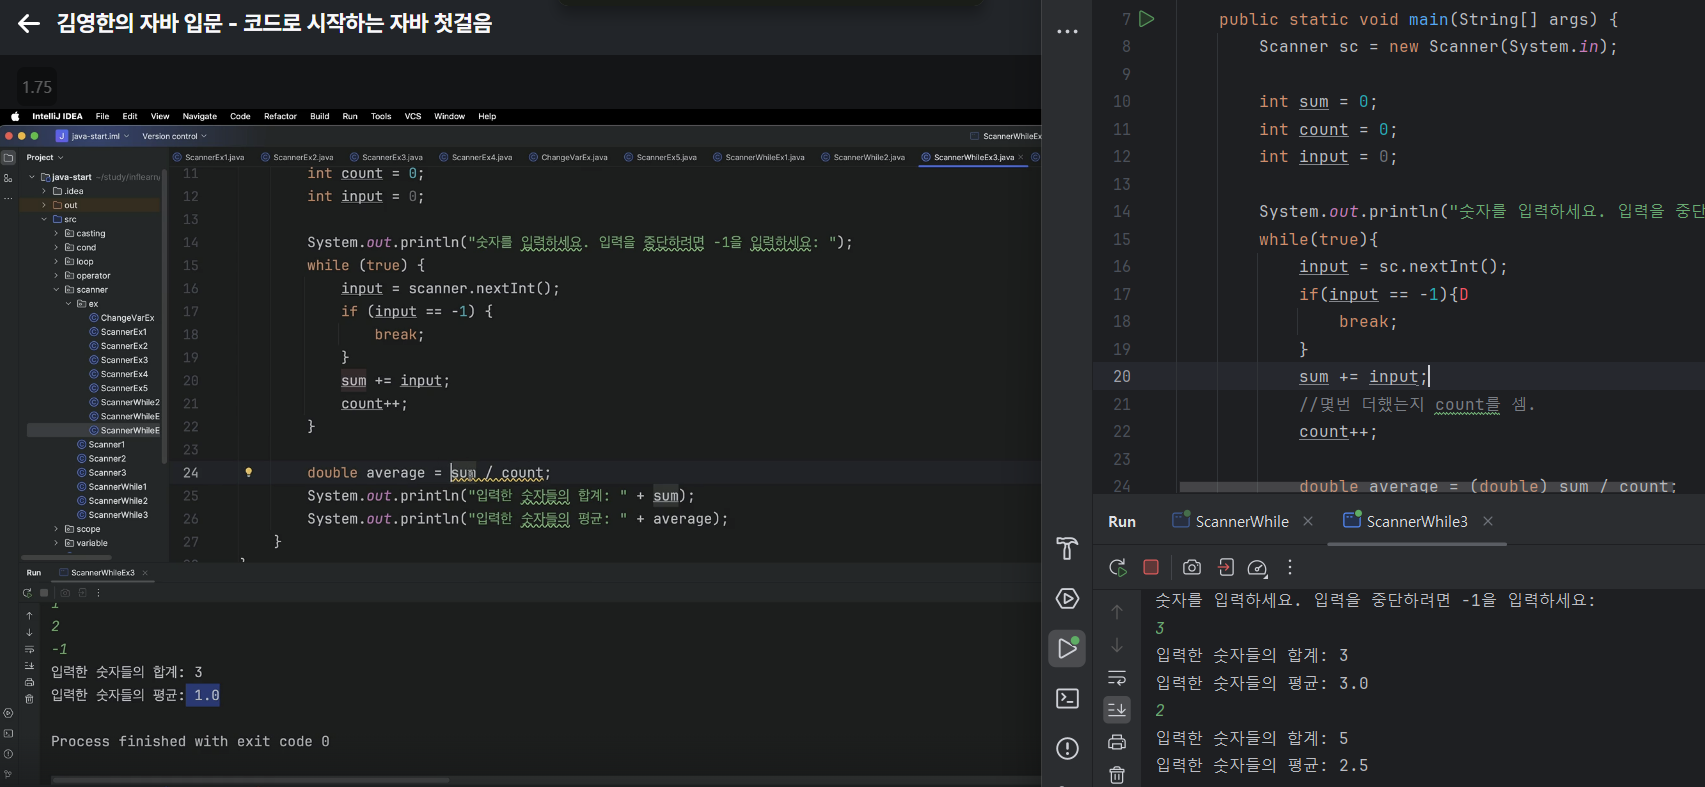Click the video's 1.75 playback speed badge

coord(37,87)
